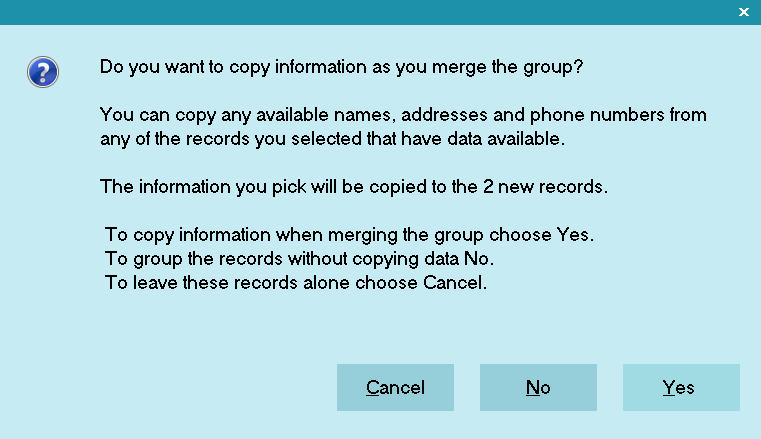This screenshot has height=439, width=761.
Task: Click the blue question mark icon
Action: pyautogui.click(x=43, y=72)
